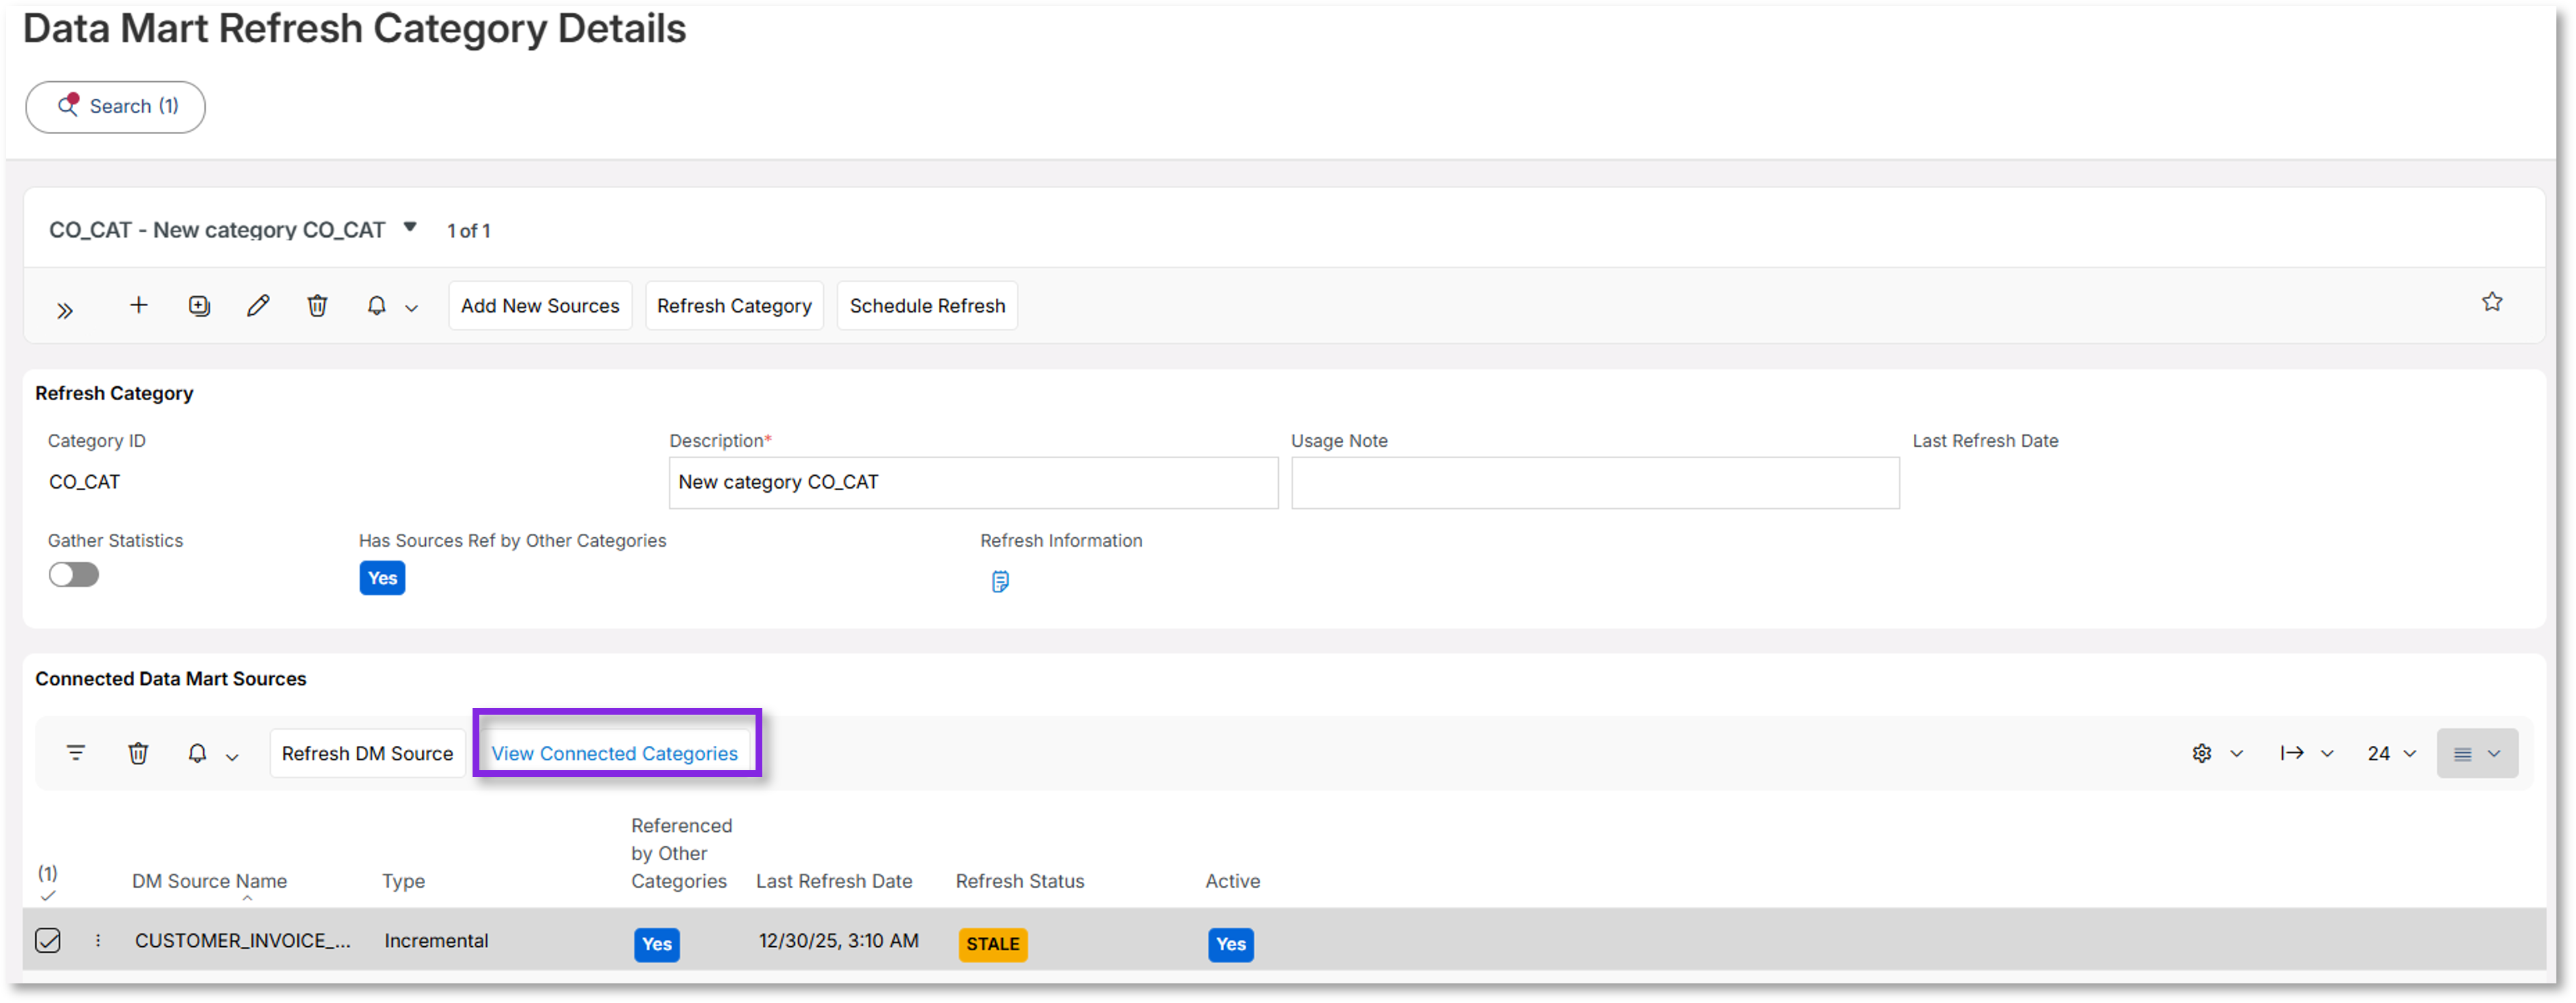Image resolution: width=2576 pixels, height=1003 pixels.
Task: Open the Refresh Information note icon
Action: pyautogui.click(x=1000, y=582)
